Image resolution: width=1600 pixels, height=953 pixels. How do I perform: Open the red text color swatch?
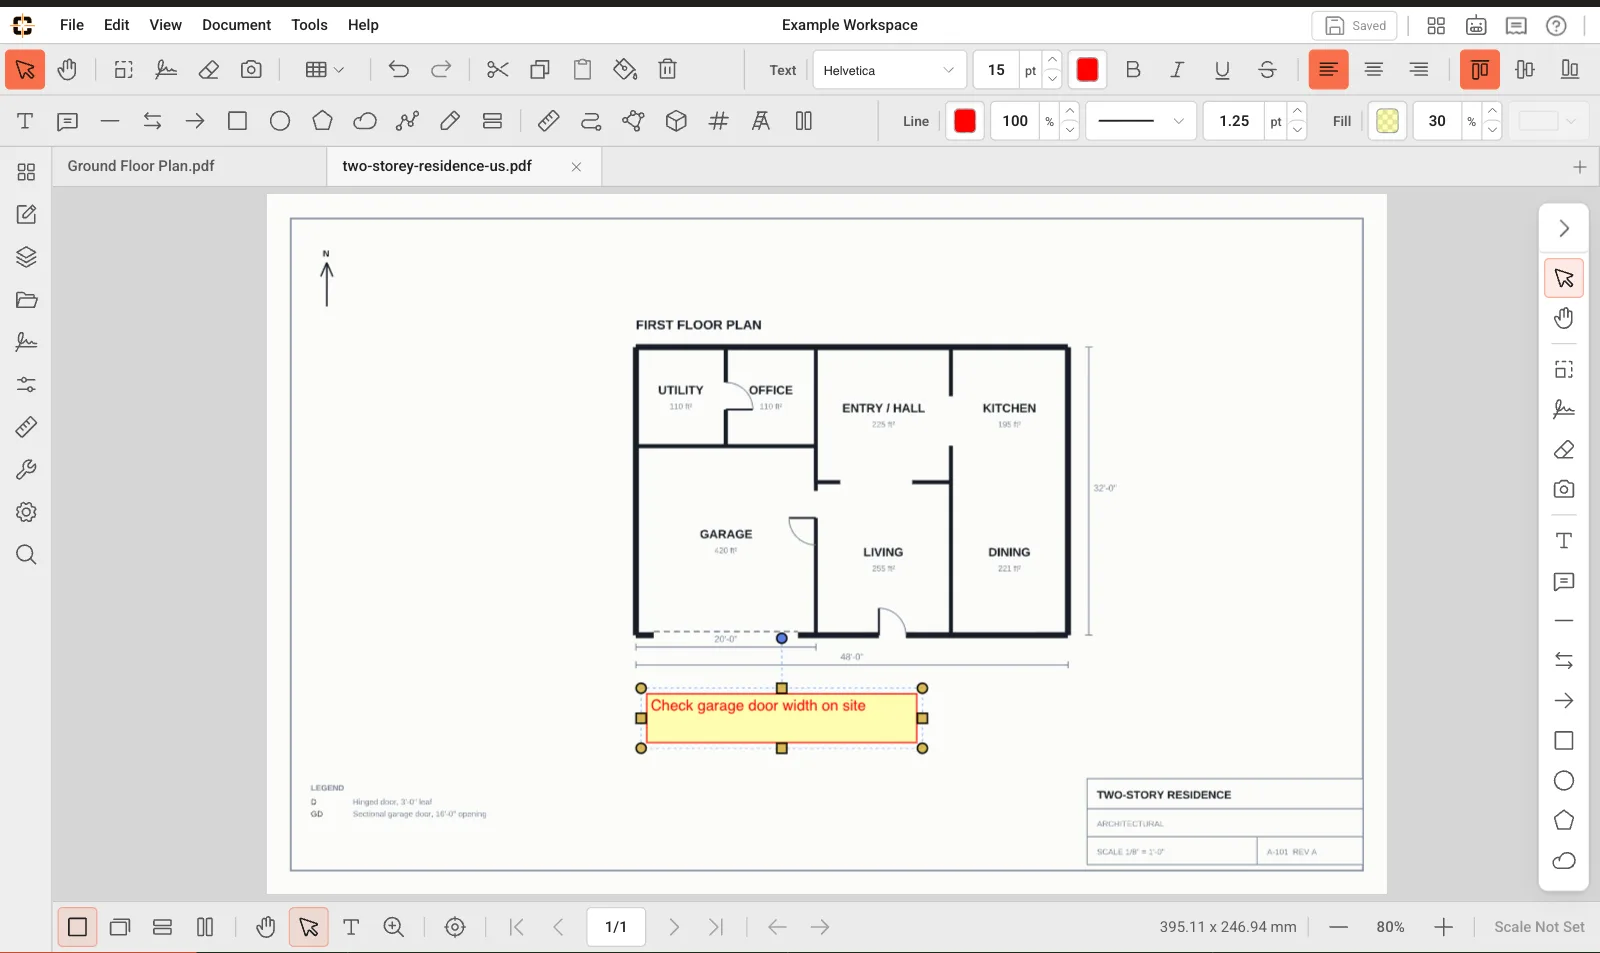point(1087,70)
